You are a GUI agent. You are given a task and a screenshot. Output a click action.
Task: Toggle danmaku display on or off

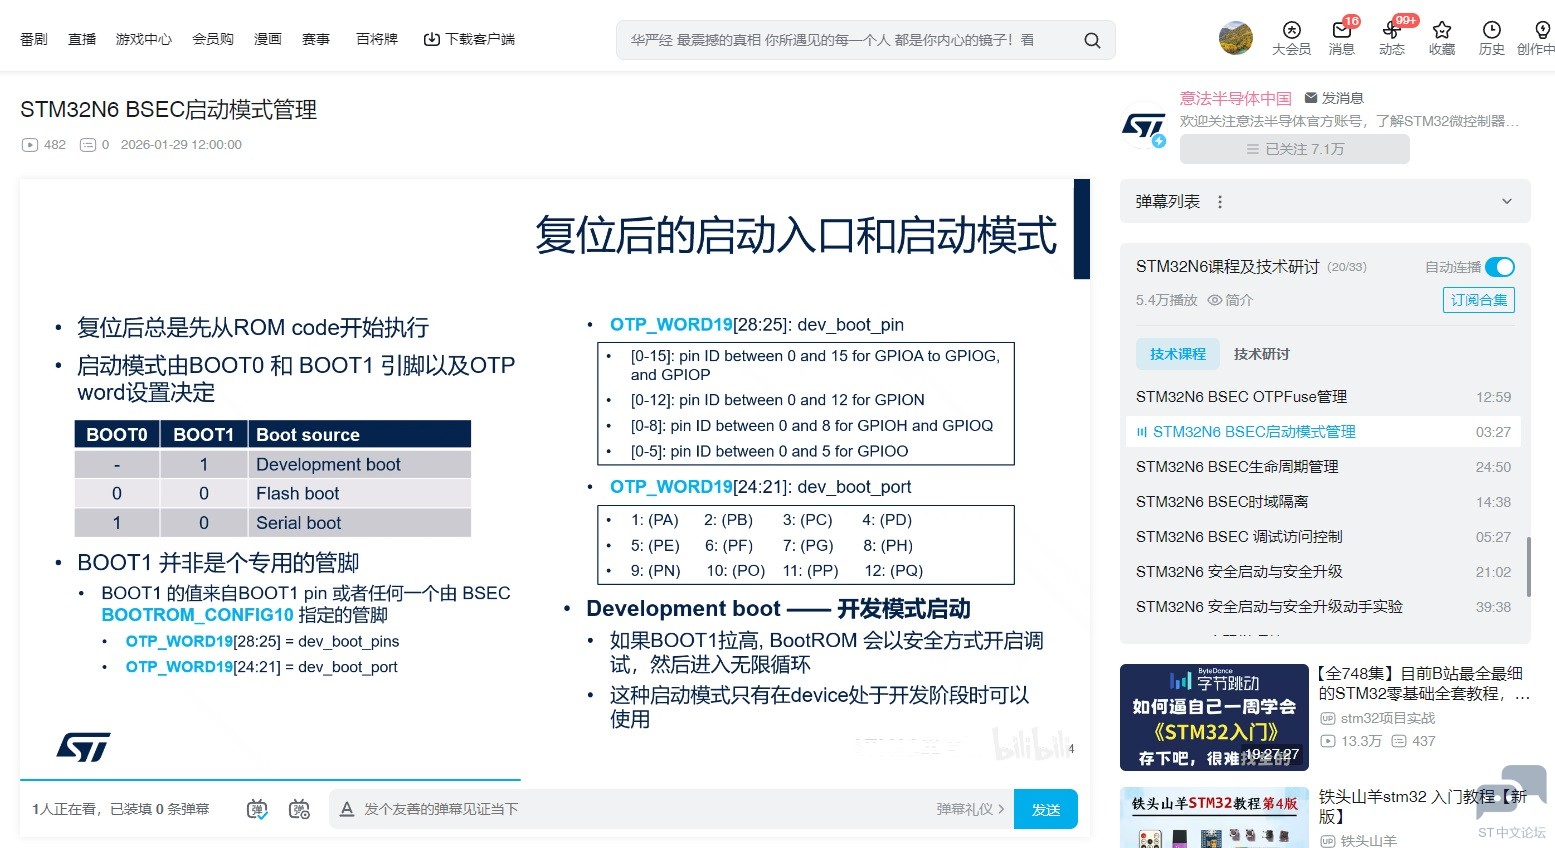tap(257, 809)
